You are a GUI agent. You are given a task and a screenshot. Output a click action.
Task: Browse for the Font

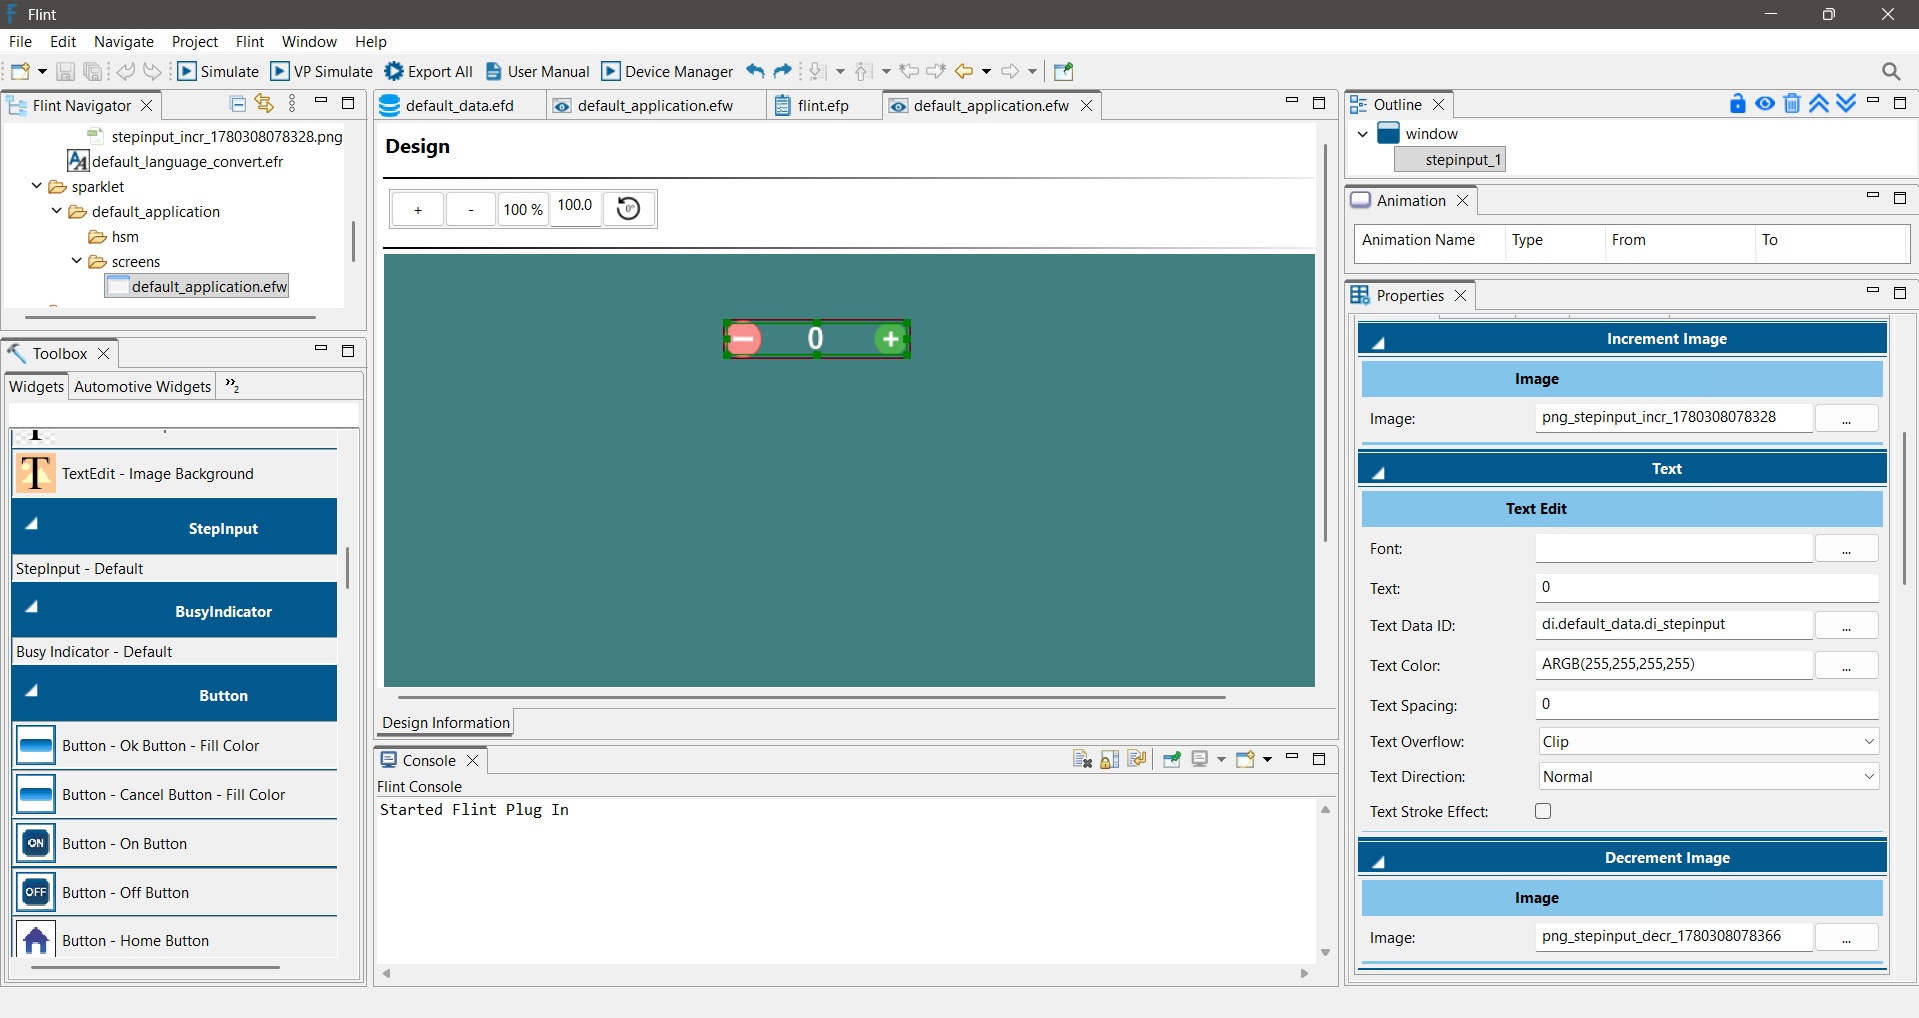click(x=1846, y=548)
